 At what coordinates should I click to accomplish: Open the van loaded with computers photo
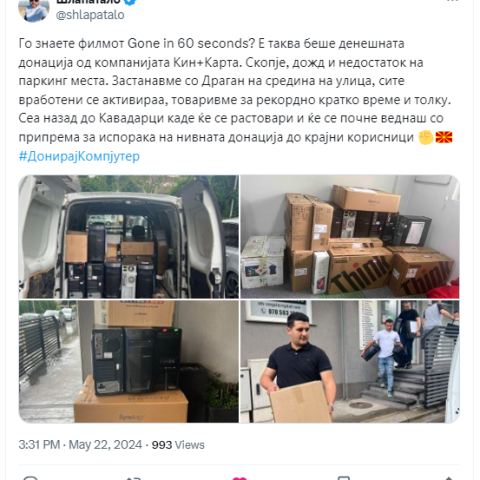pyautogui.click(x=129, y=236)
